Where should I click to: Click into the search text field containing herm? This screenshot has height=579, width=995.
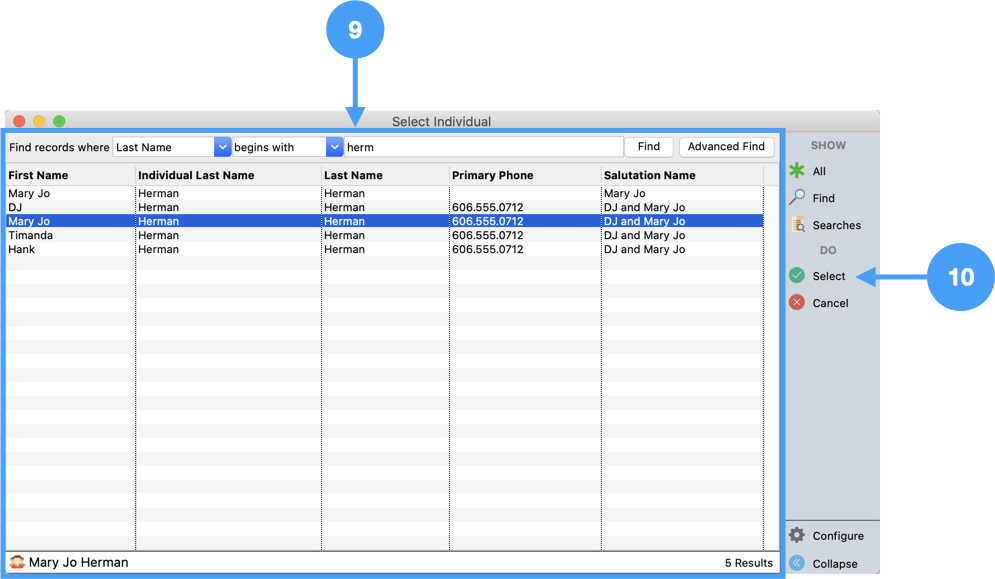pyautogui.click(x=483, y=147)
